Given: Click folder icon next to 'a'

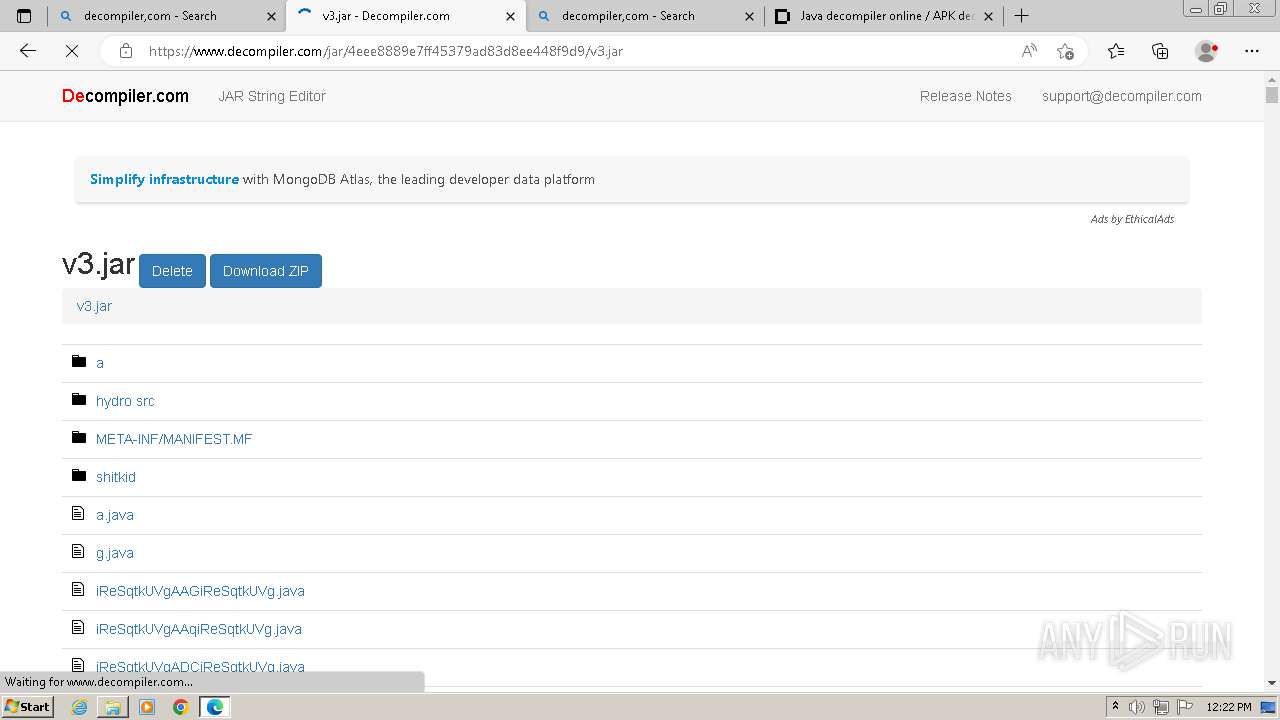Looking at the screenshot, I should (79, 361).
